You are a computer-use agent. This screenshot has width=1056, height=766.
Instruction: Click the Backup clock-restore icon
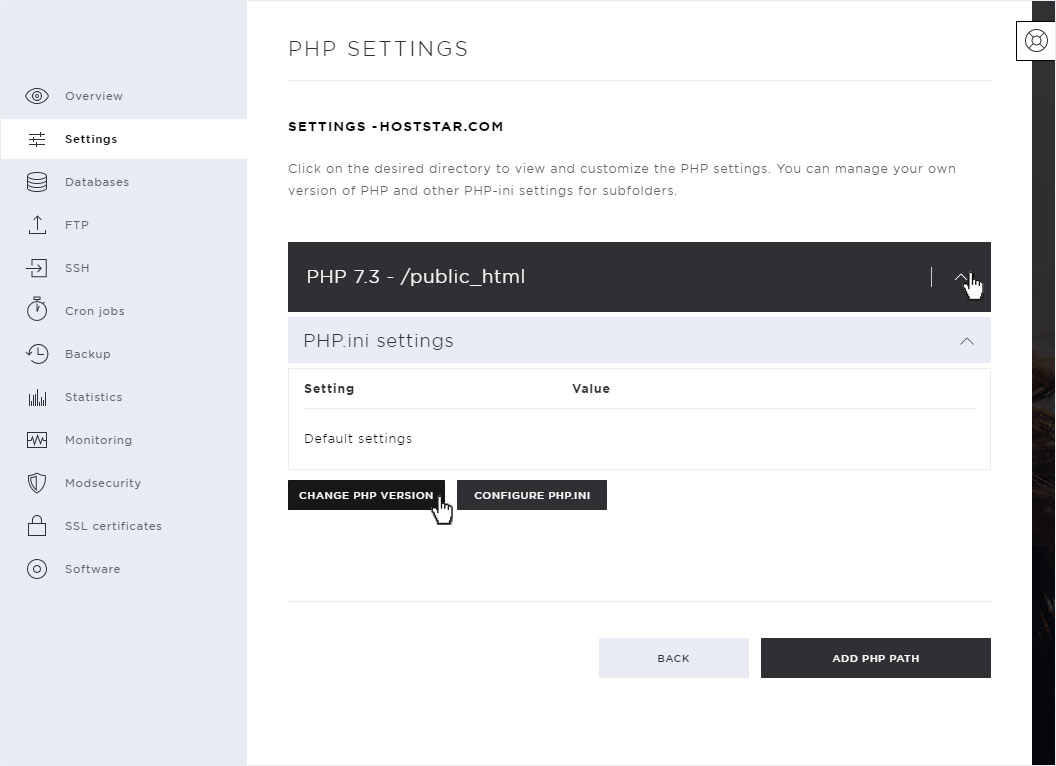(x=37, y=354)
